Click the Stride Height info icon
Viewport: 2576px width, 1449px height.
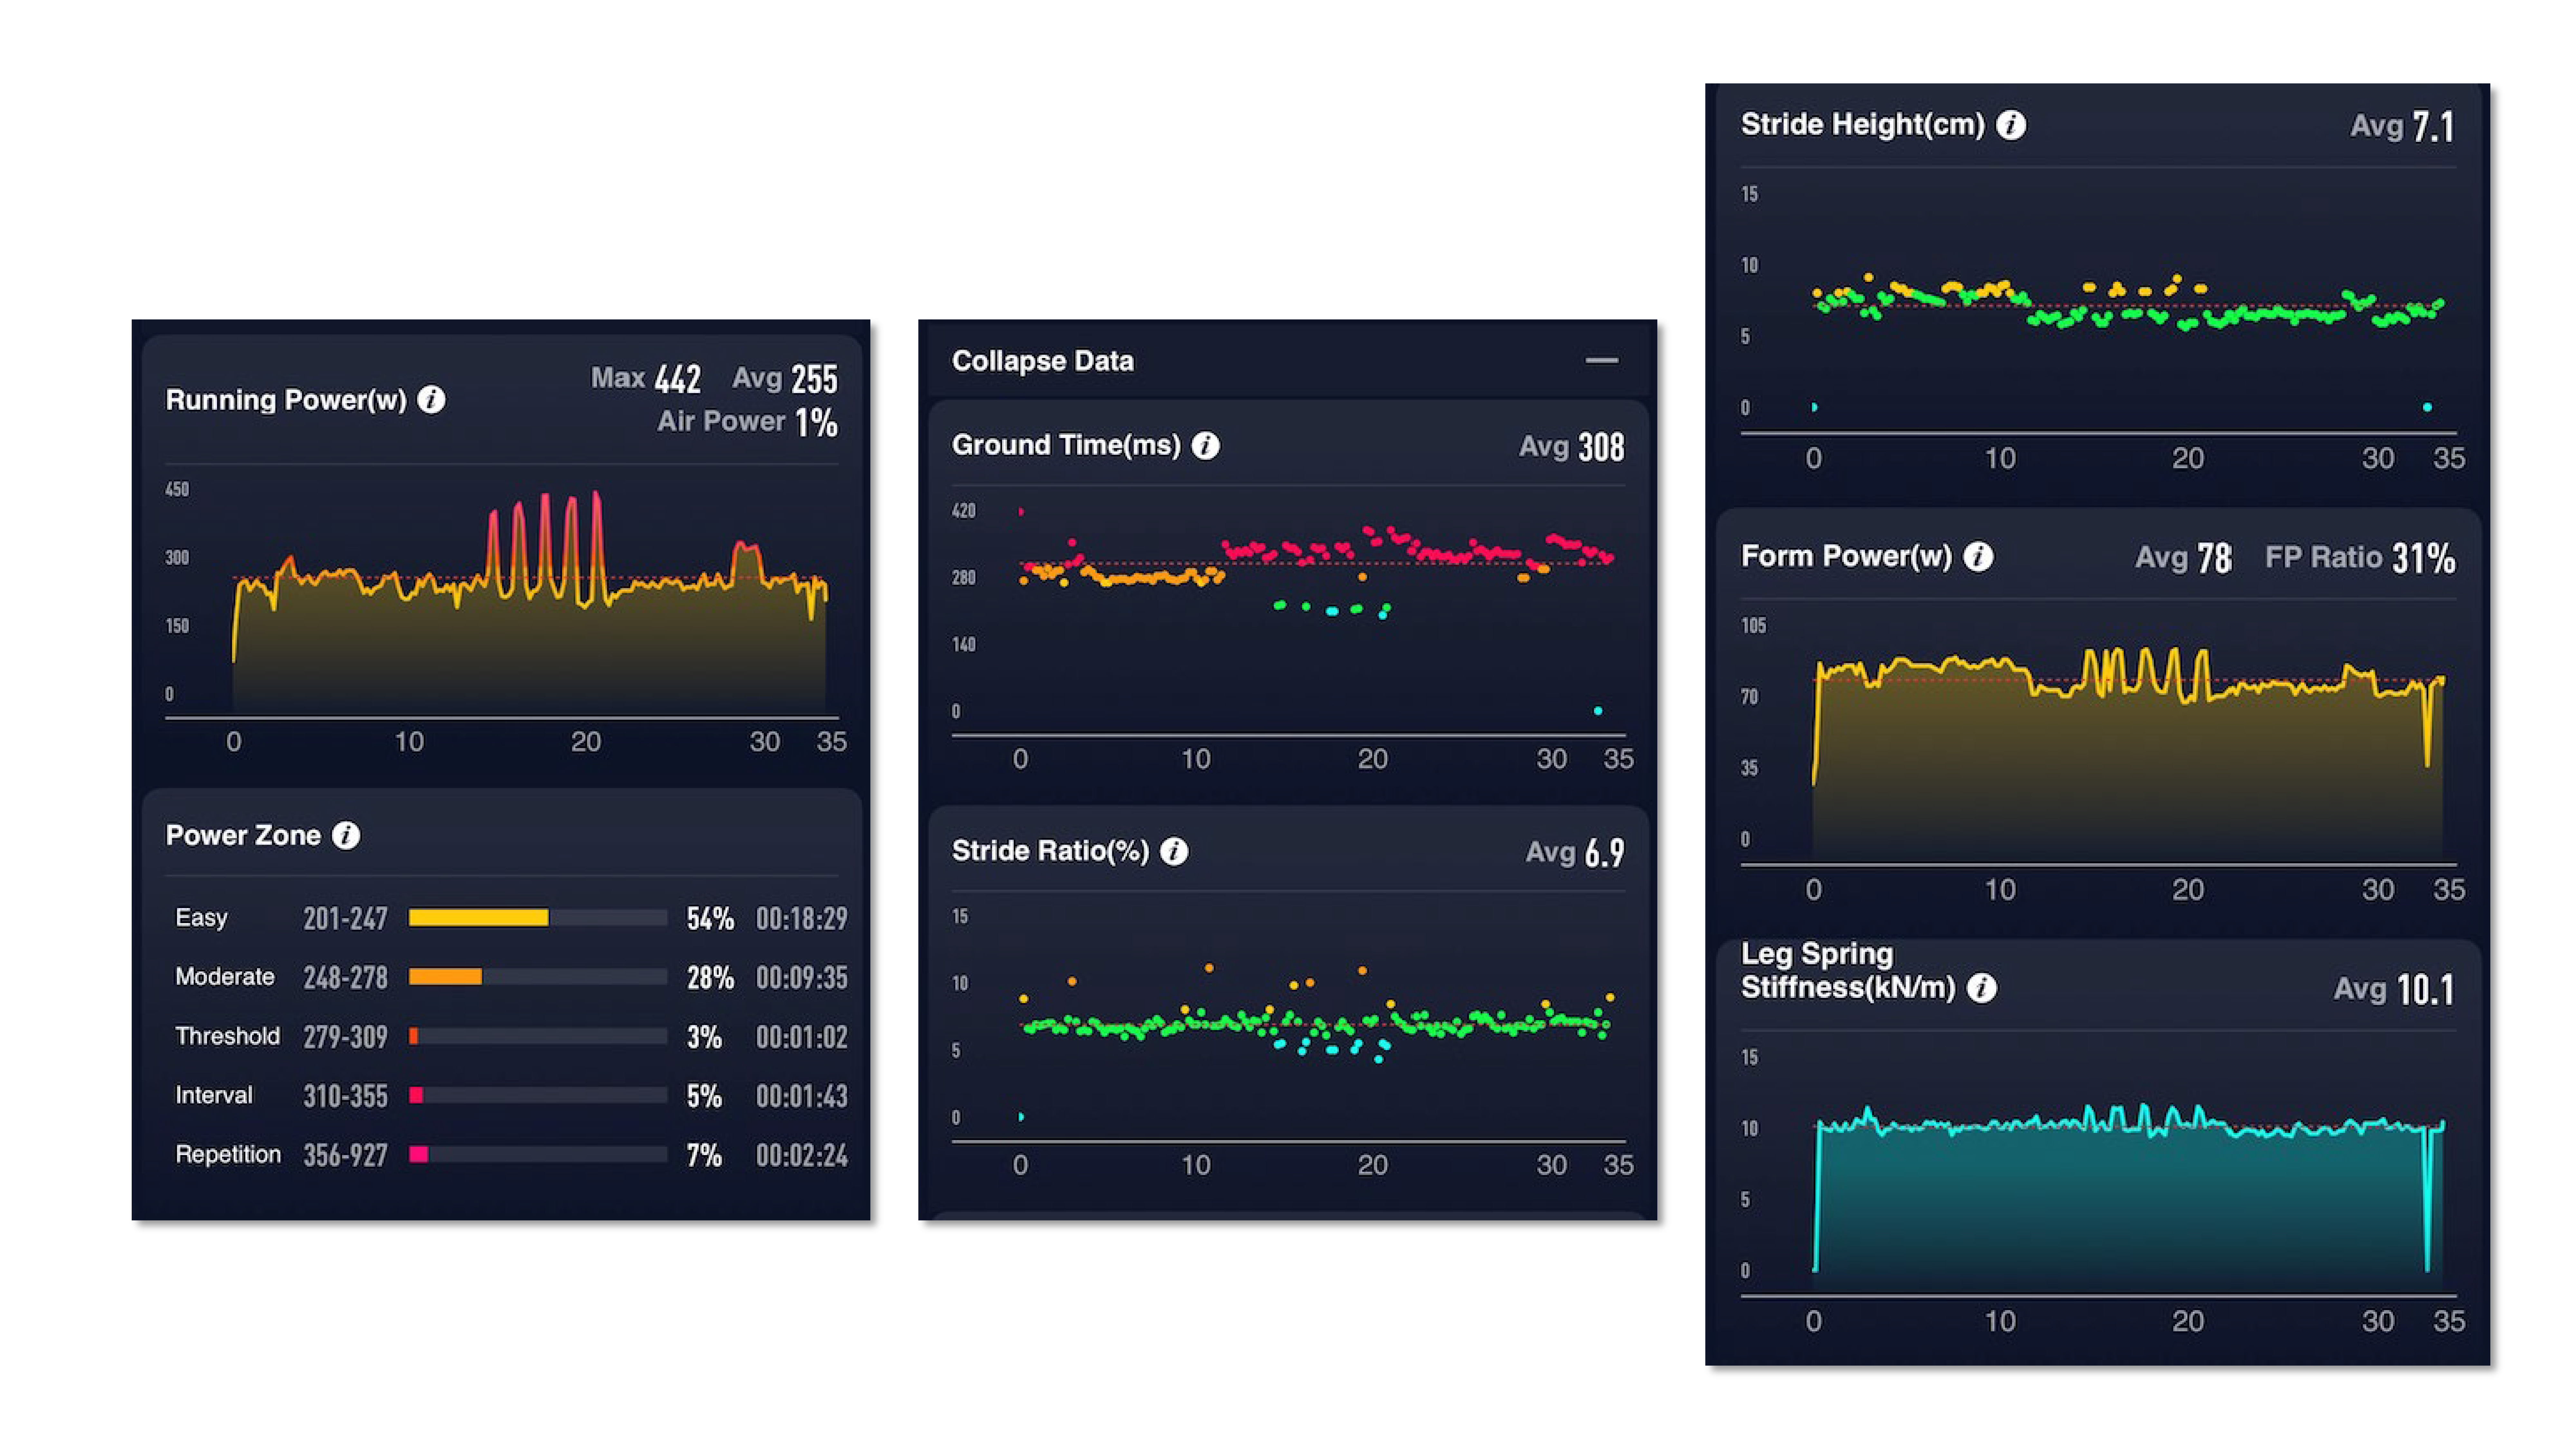(2011, 125)
